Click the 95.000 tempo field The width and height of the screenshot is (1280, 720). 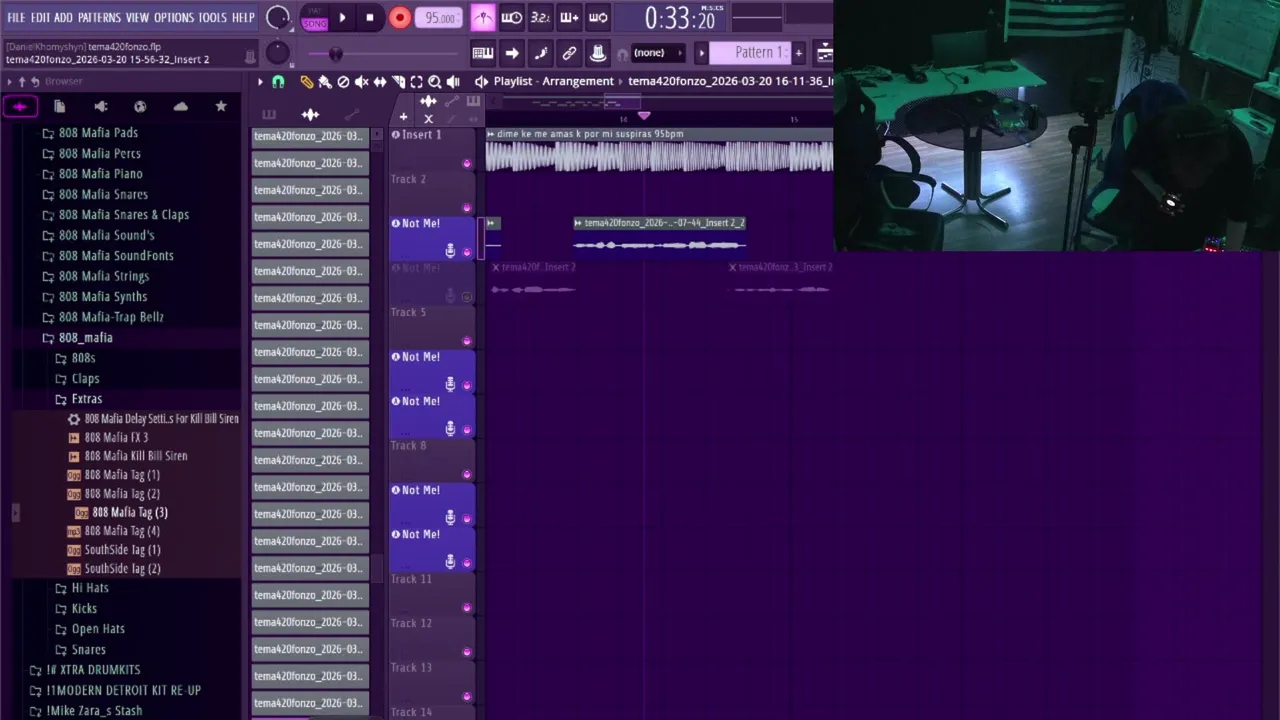point(440,18)
